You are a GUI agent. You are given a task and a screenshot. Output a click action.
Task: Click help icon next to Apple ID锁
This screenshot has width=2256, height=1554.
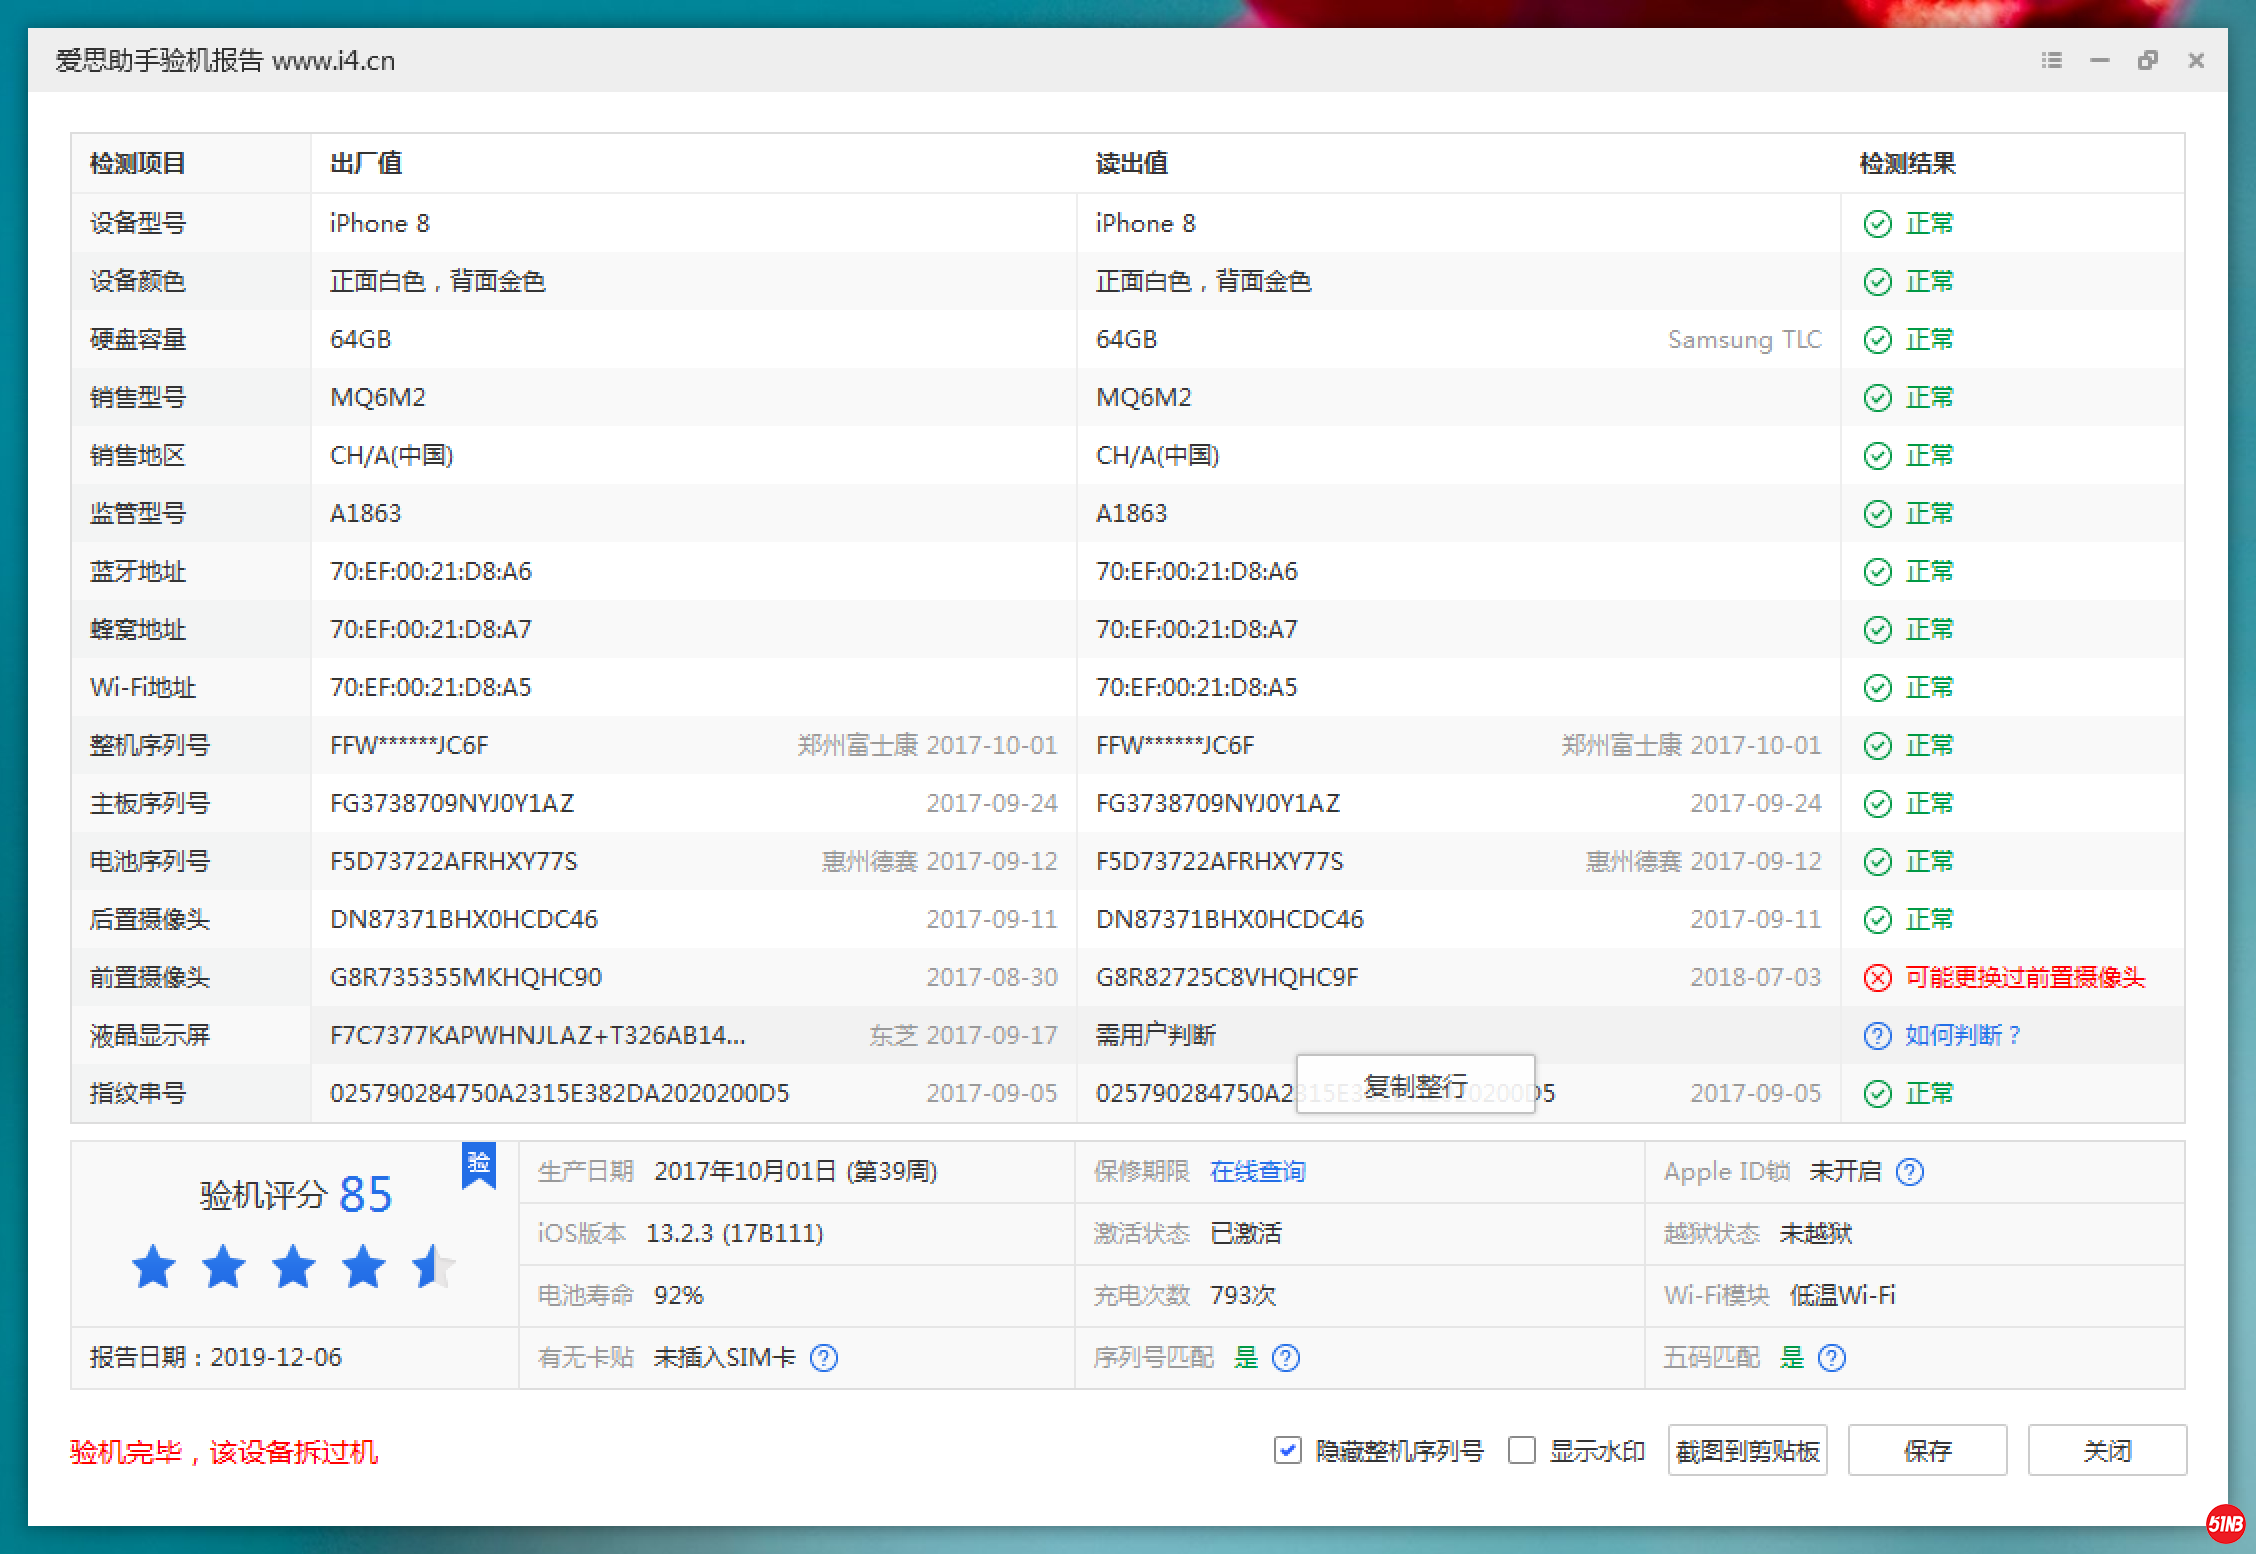click(x=1909, y=1172)
